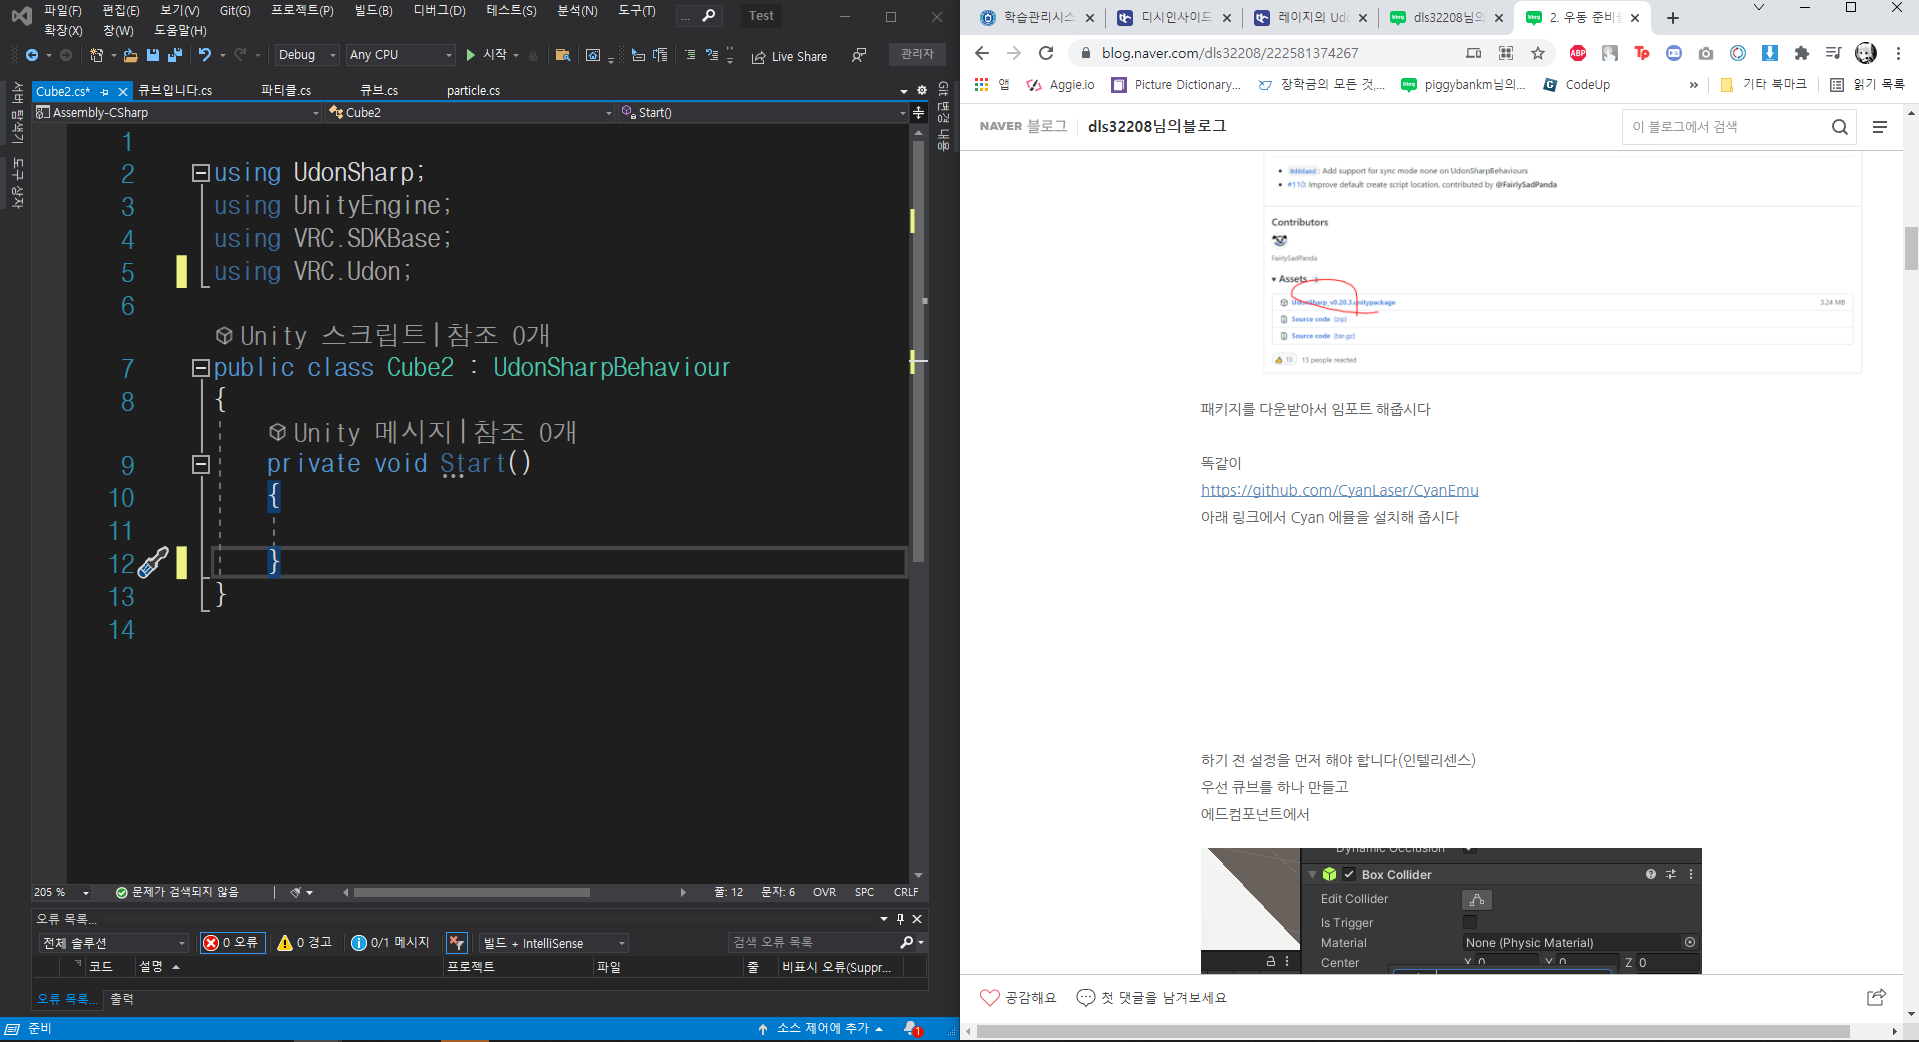Toggle the 0 경고 warnings filter
This screenshot has height=1042, width=1919.
[305, 942]
